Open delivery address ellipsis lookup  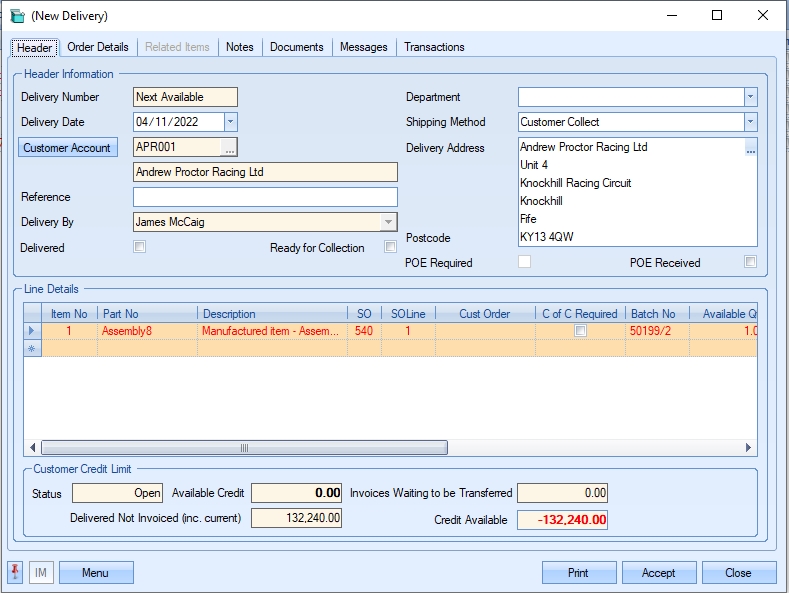[x=750, y=148]
